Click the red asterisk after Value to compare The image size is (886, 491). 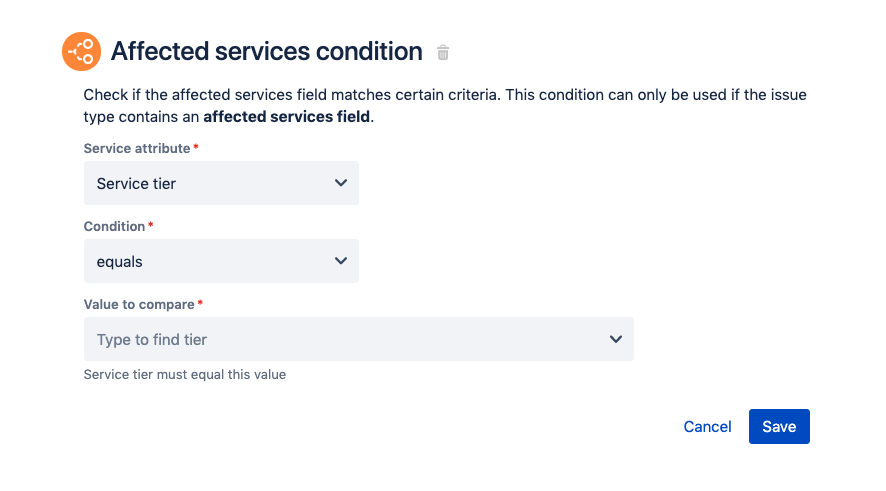(200, 304)
